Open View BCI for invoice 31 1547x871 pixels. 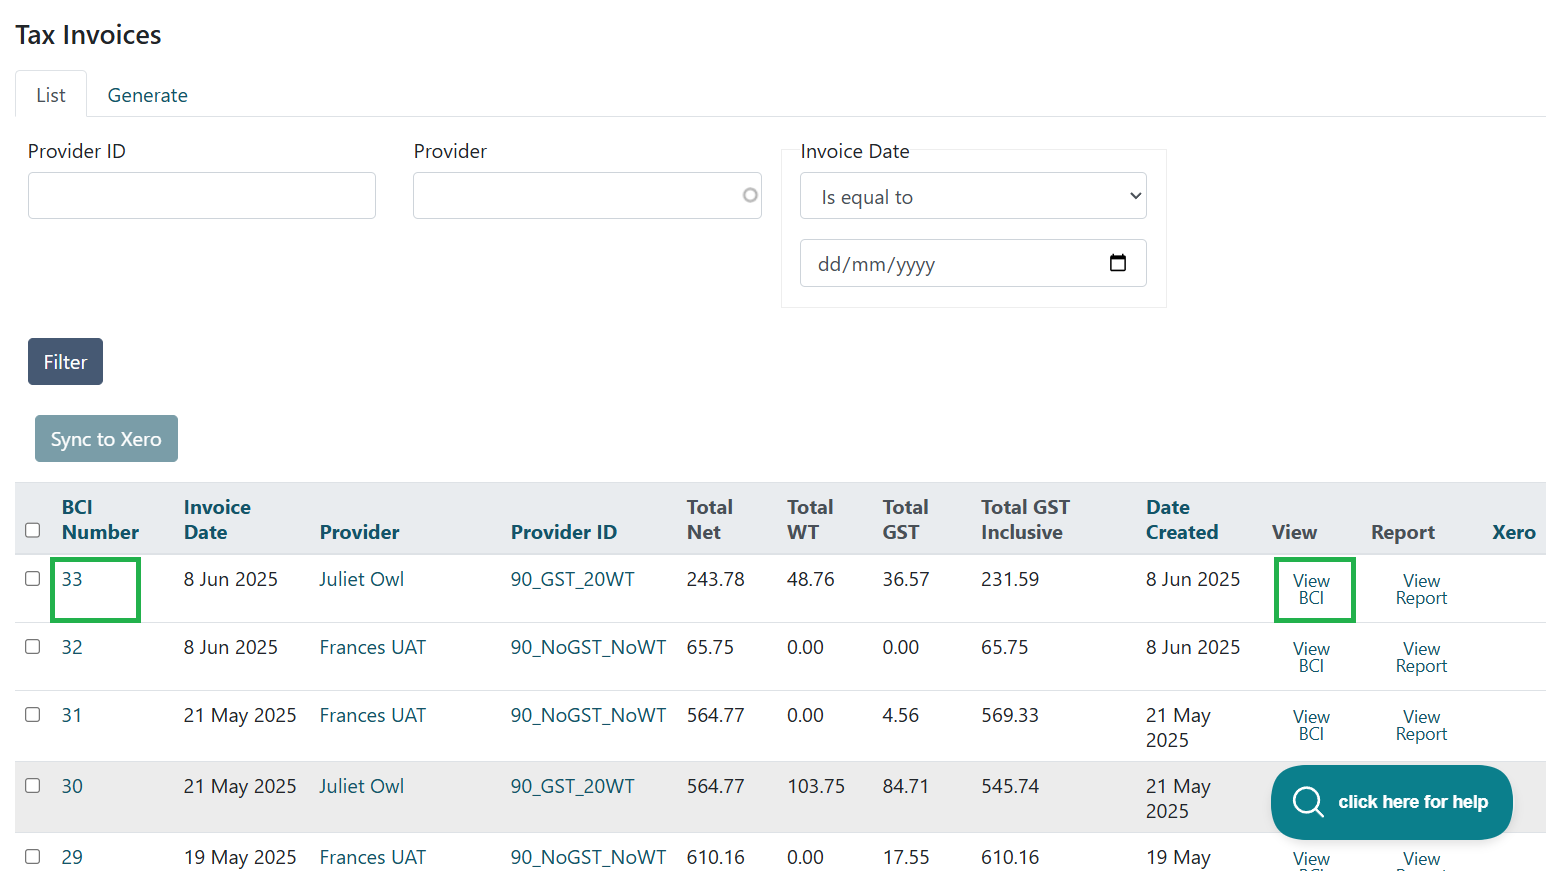click(x=1311, y=725)
